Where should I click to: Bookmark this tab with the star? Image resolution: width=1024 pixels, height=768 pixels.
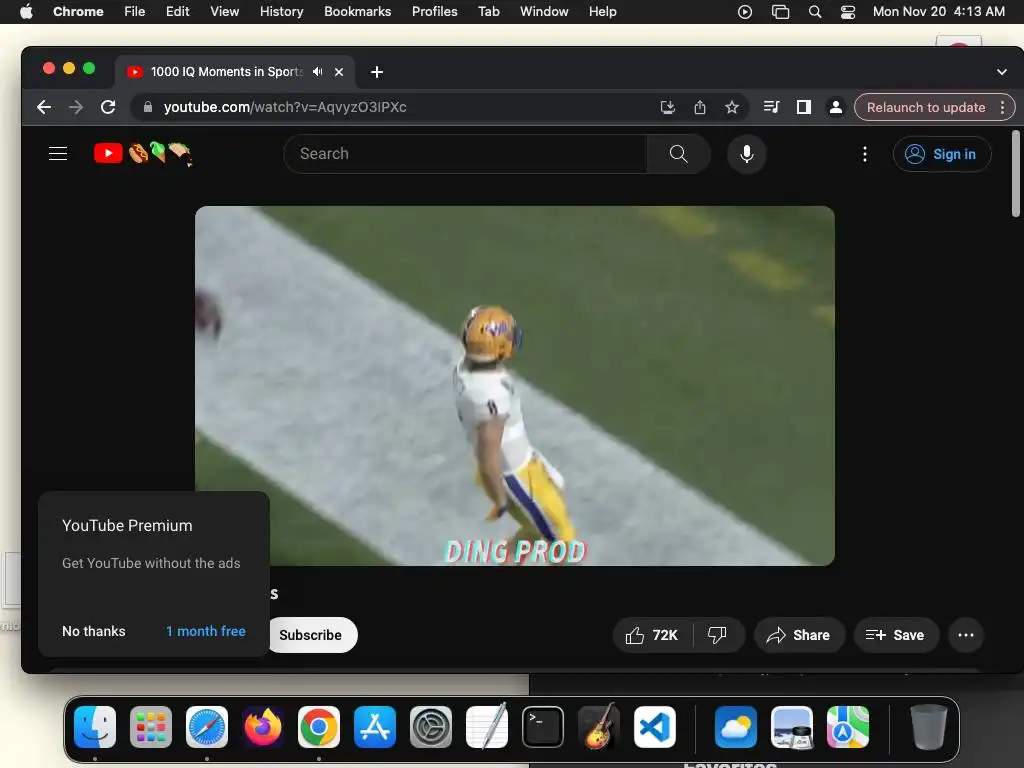[x=731, y=107]
